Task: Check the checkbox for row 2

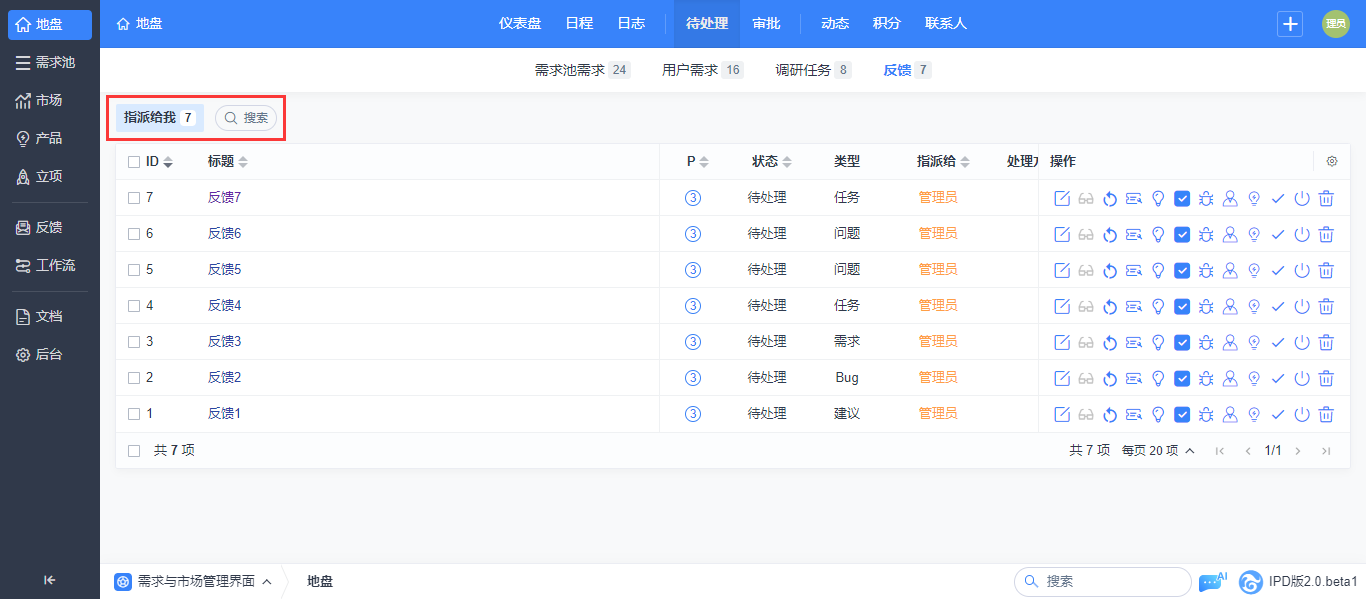Action: (134, 378)
